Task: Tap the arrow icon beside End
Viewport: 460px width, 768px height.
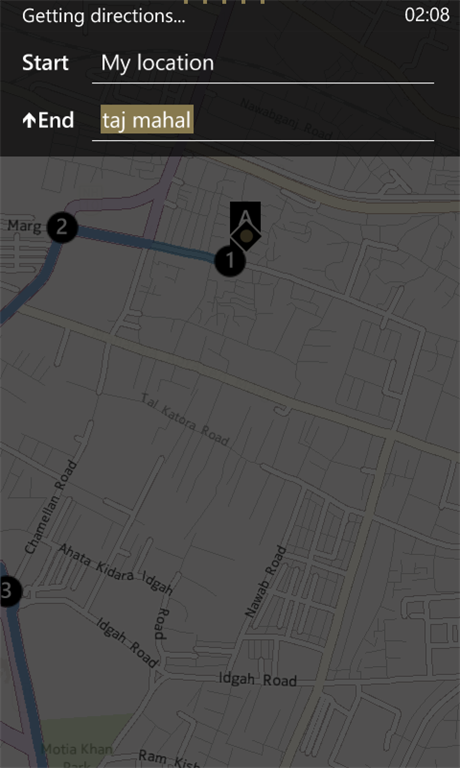Action: click(29, 121)
